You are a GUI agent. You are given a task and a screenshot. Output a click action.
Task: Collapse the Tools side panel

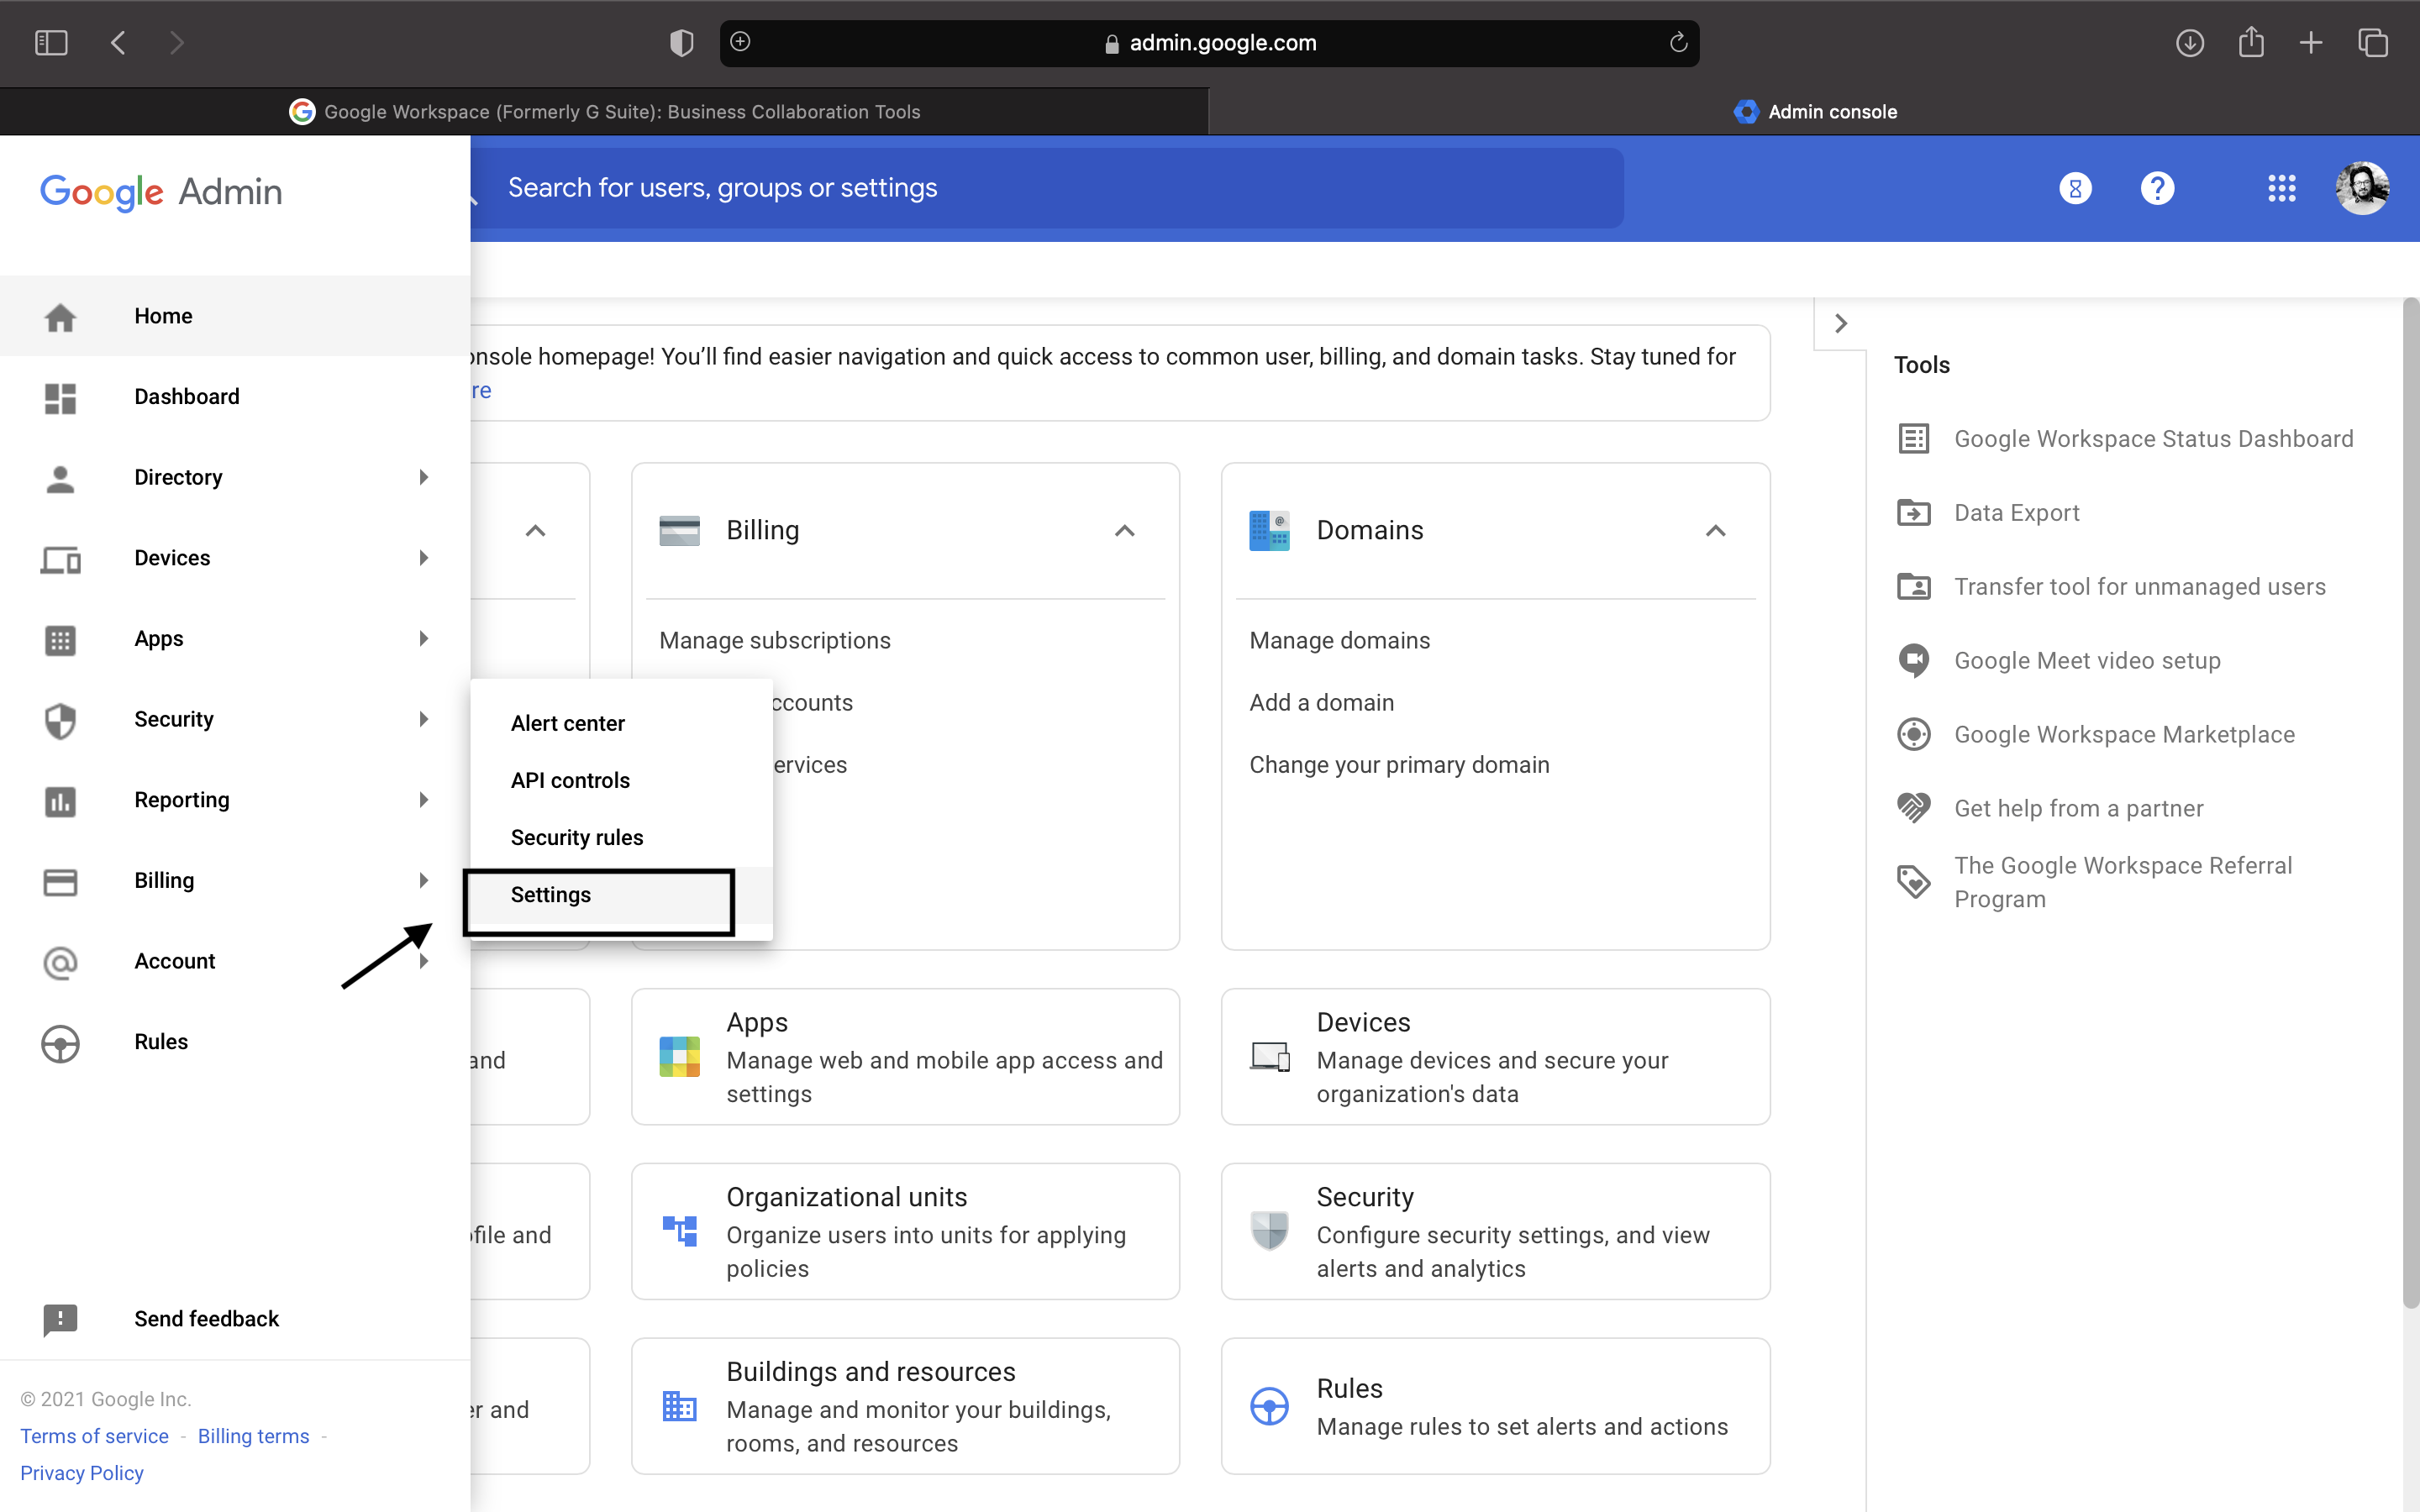pyautogui.click(x=1840, y=324)
